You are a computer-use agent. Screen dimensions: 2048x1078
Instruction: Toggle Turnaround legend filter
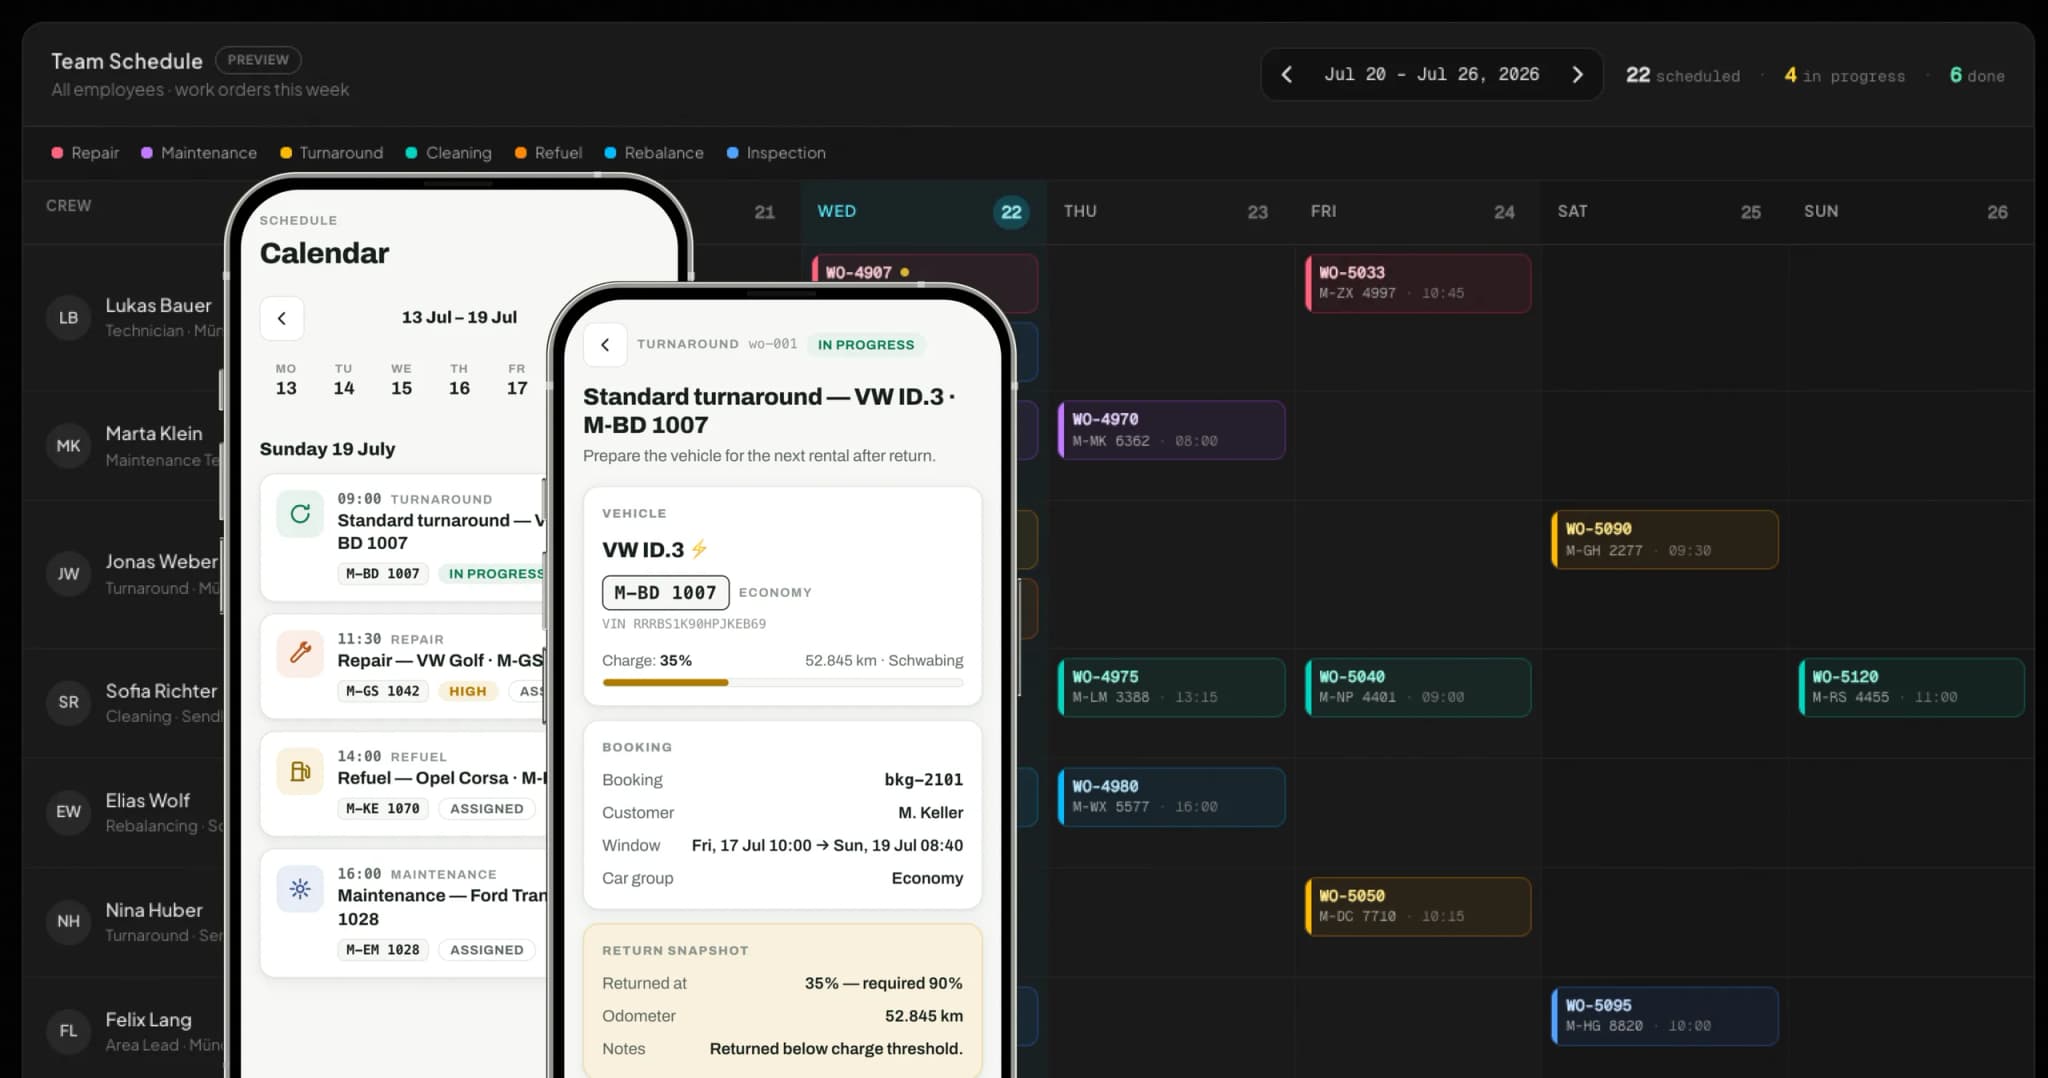pos(332,153)
